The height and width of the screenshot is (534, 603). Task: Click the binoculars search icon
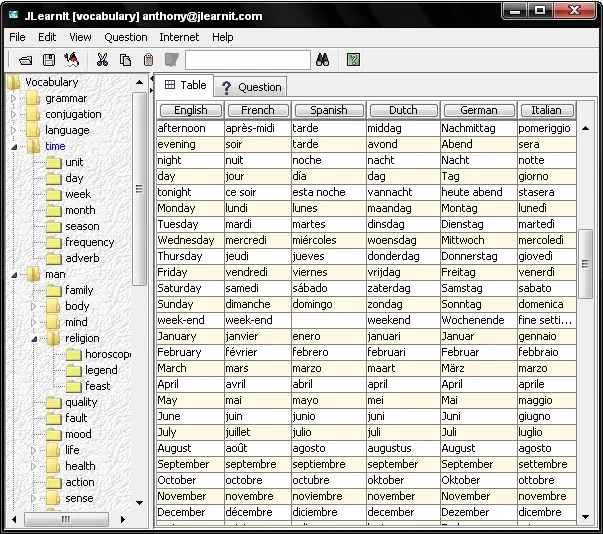(323, 60)
